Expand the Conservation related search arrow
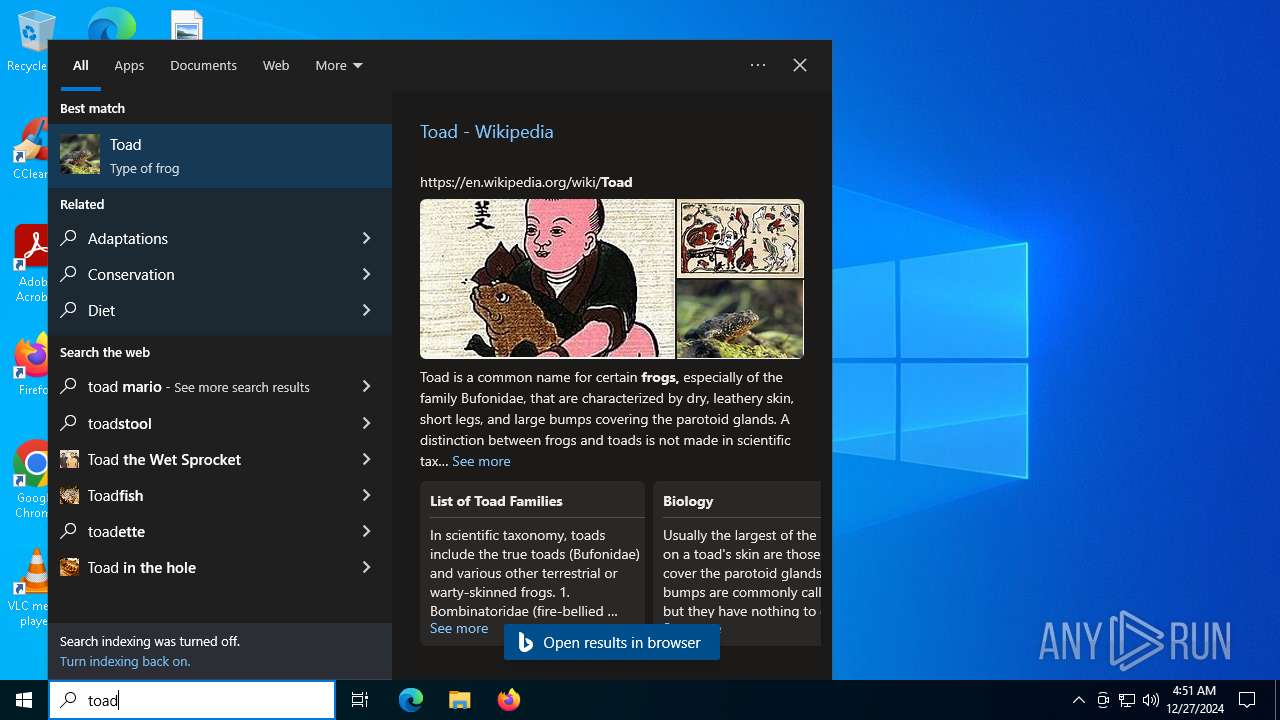1280x720 pixels. (x=366, y=274)
